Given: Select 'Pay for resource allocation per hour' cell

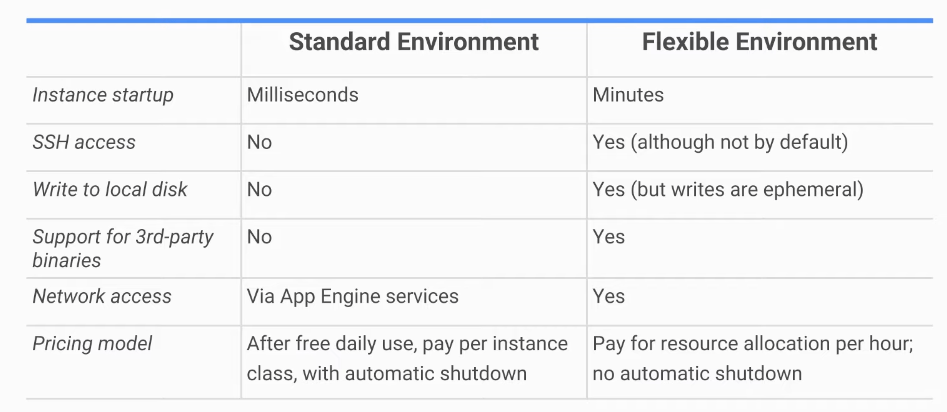Looking at the screenshot, I should coord(753,358).
